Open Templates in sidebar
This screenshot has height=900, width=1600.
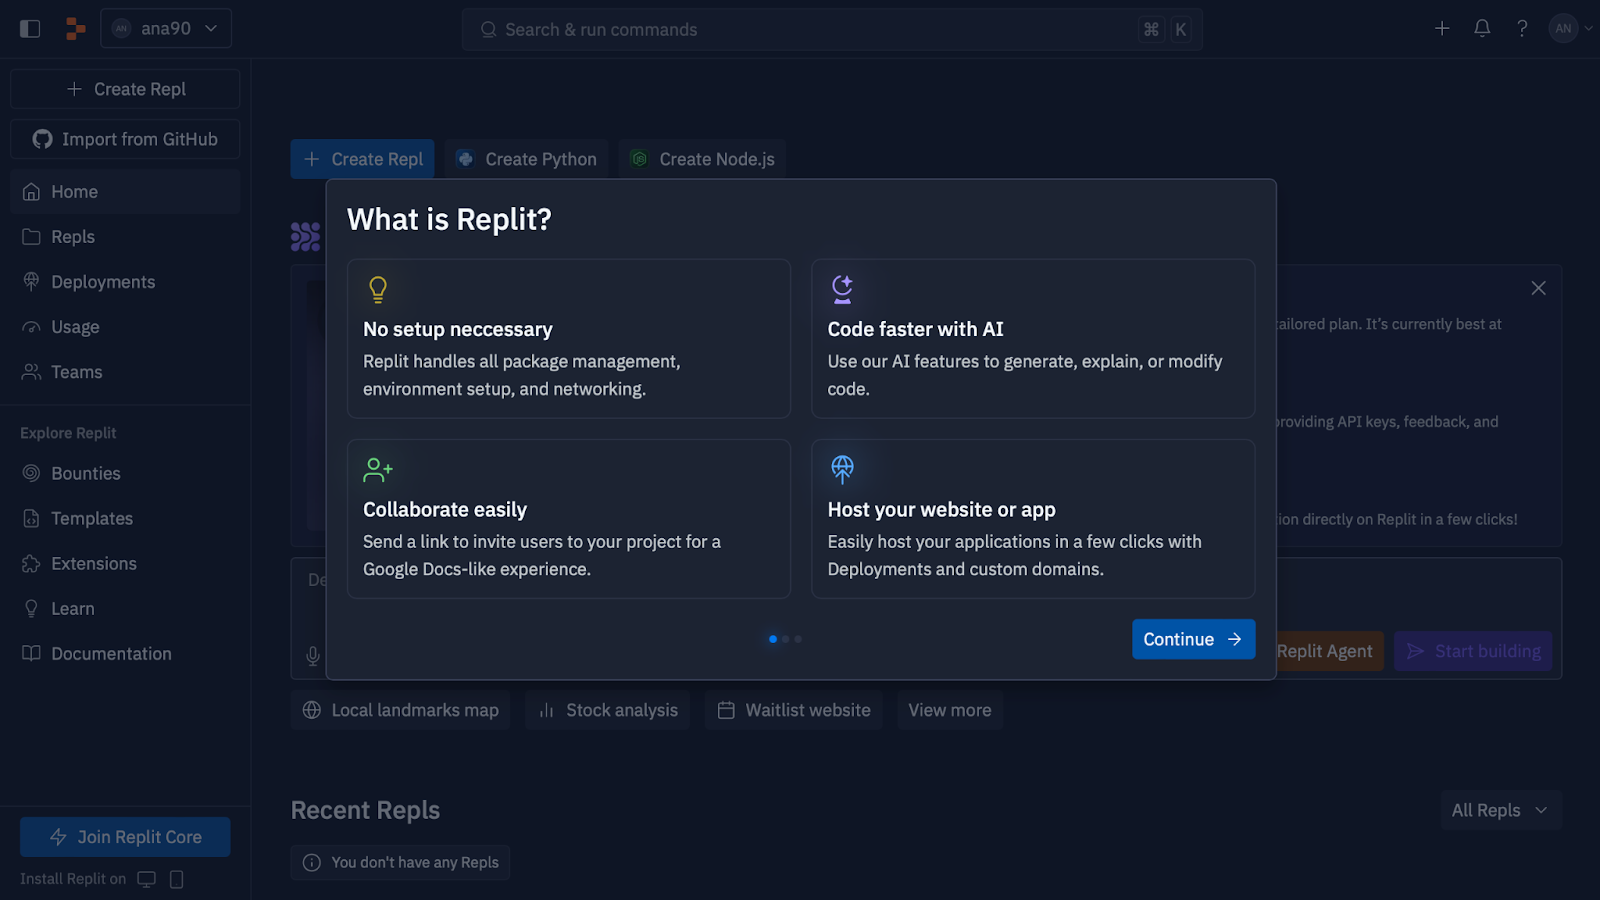125,518
